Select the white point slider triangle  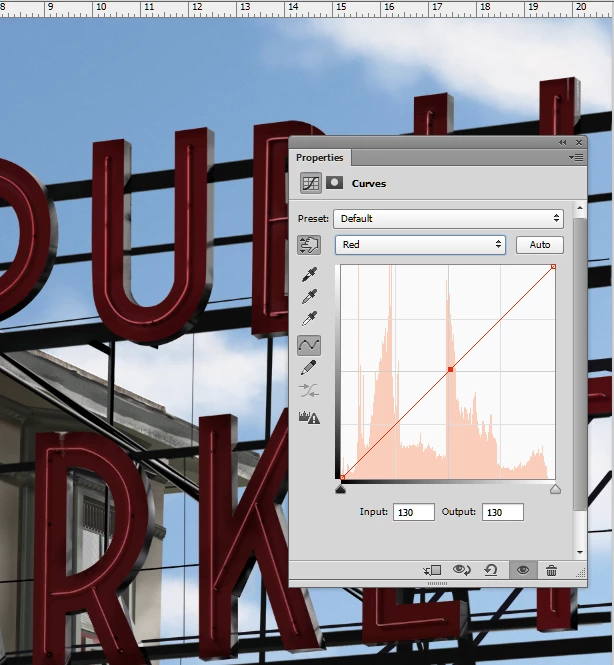click(555, 490)
